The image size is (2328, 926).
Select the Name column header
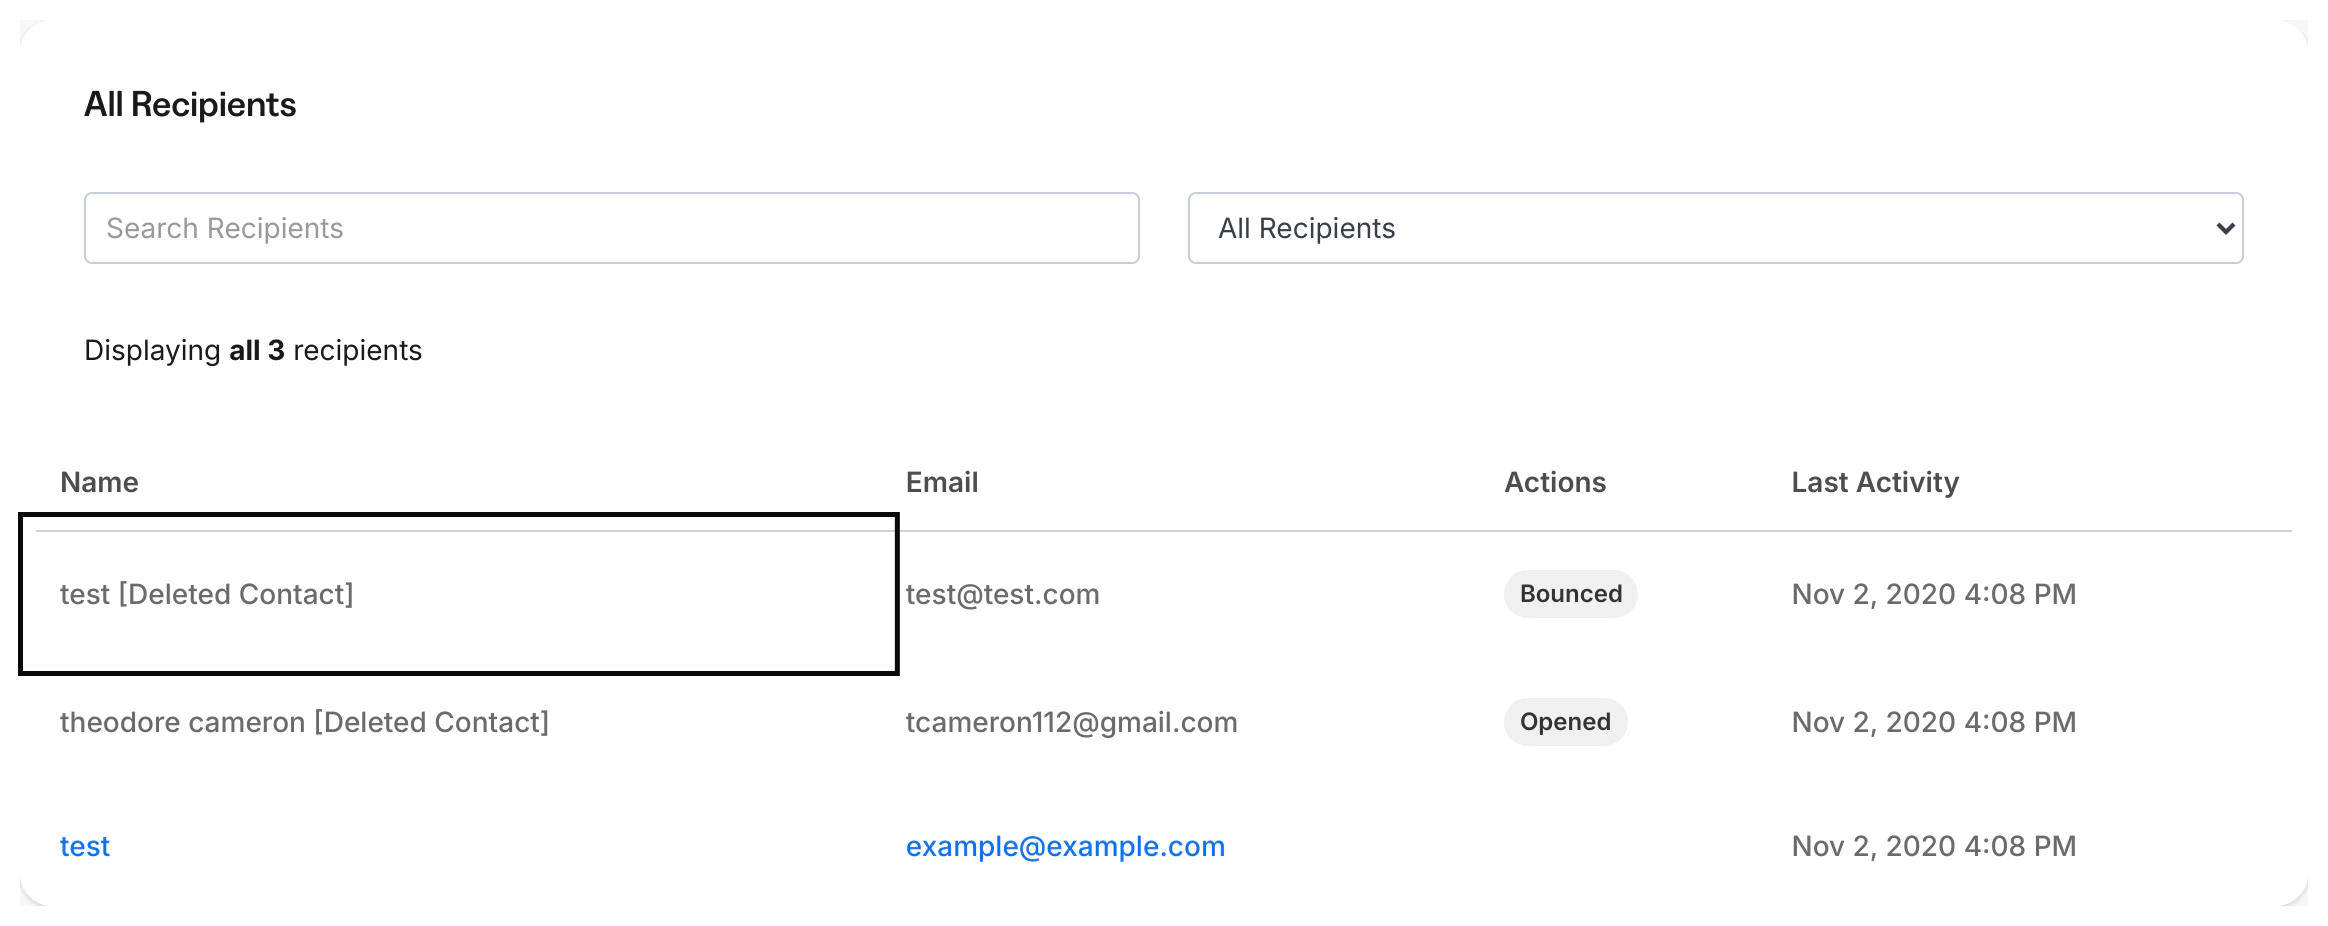click(x=99, y=482)
